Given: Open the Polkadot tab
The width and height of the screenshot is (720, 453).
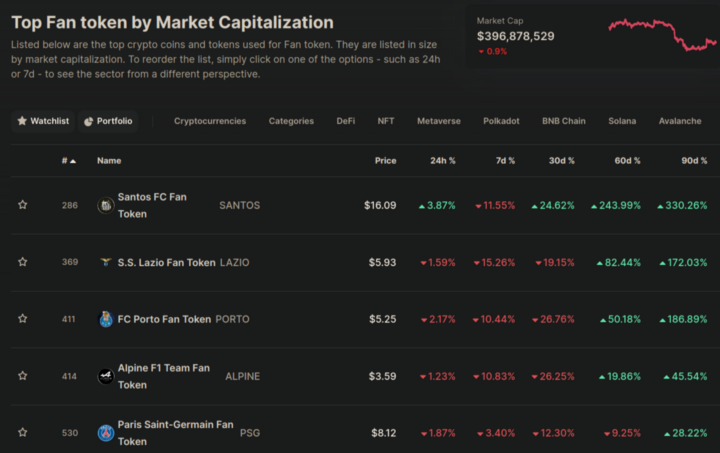Looking at the screenshot, I should pos(501,121).
